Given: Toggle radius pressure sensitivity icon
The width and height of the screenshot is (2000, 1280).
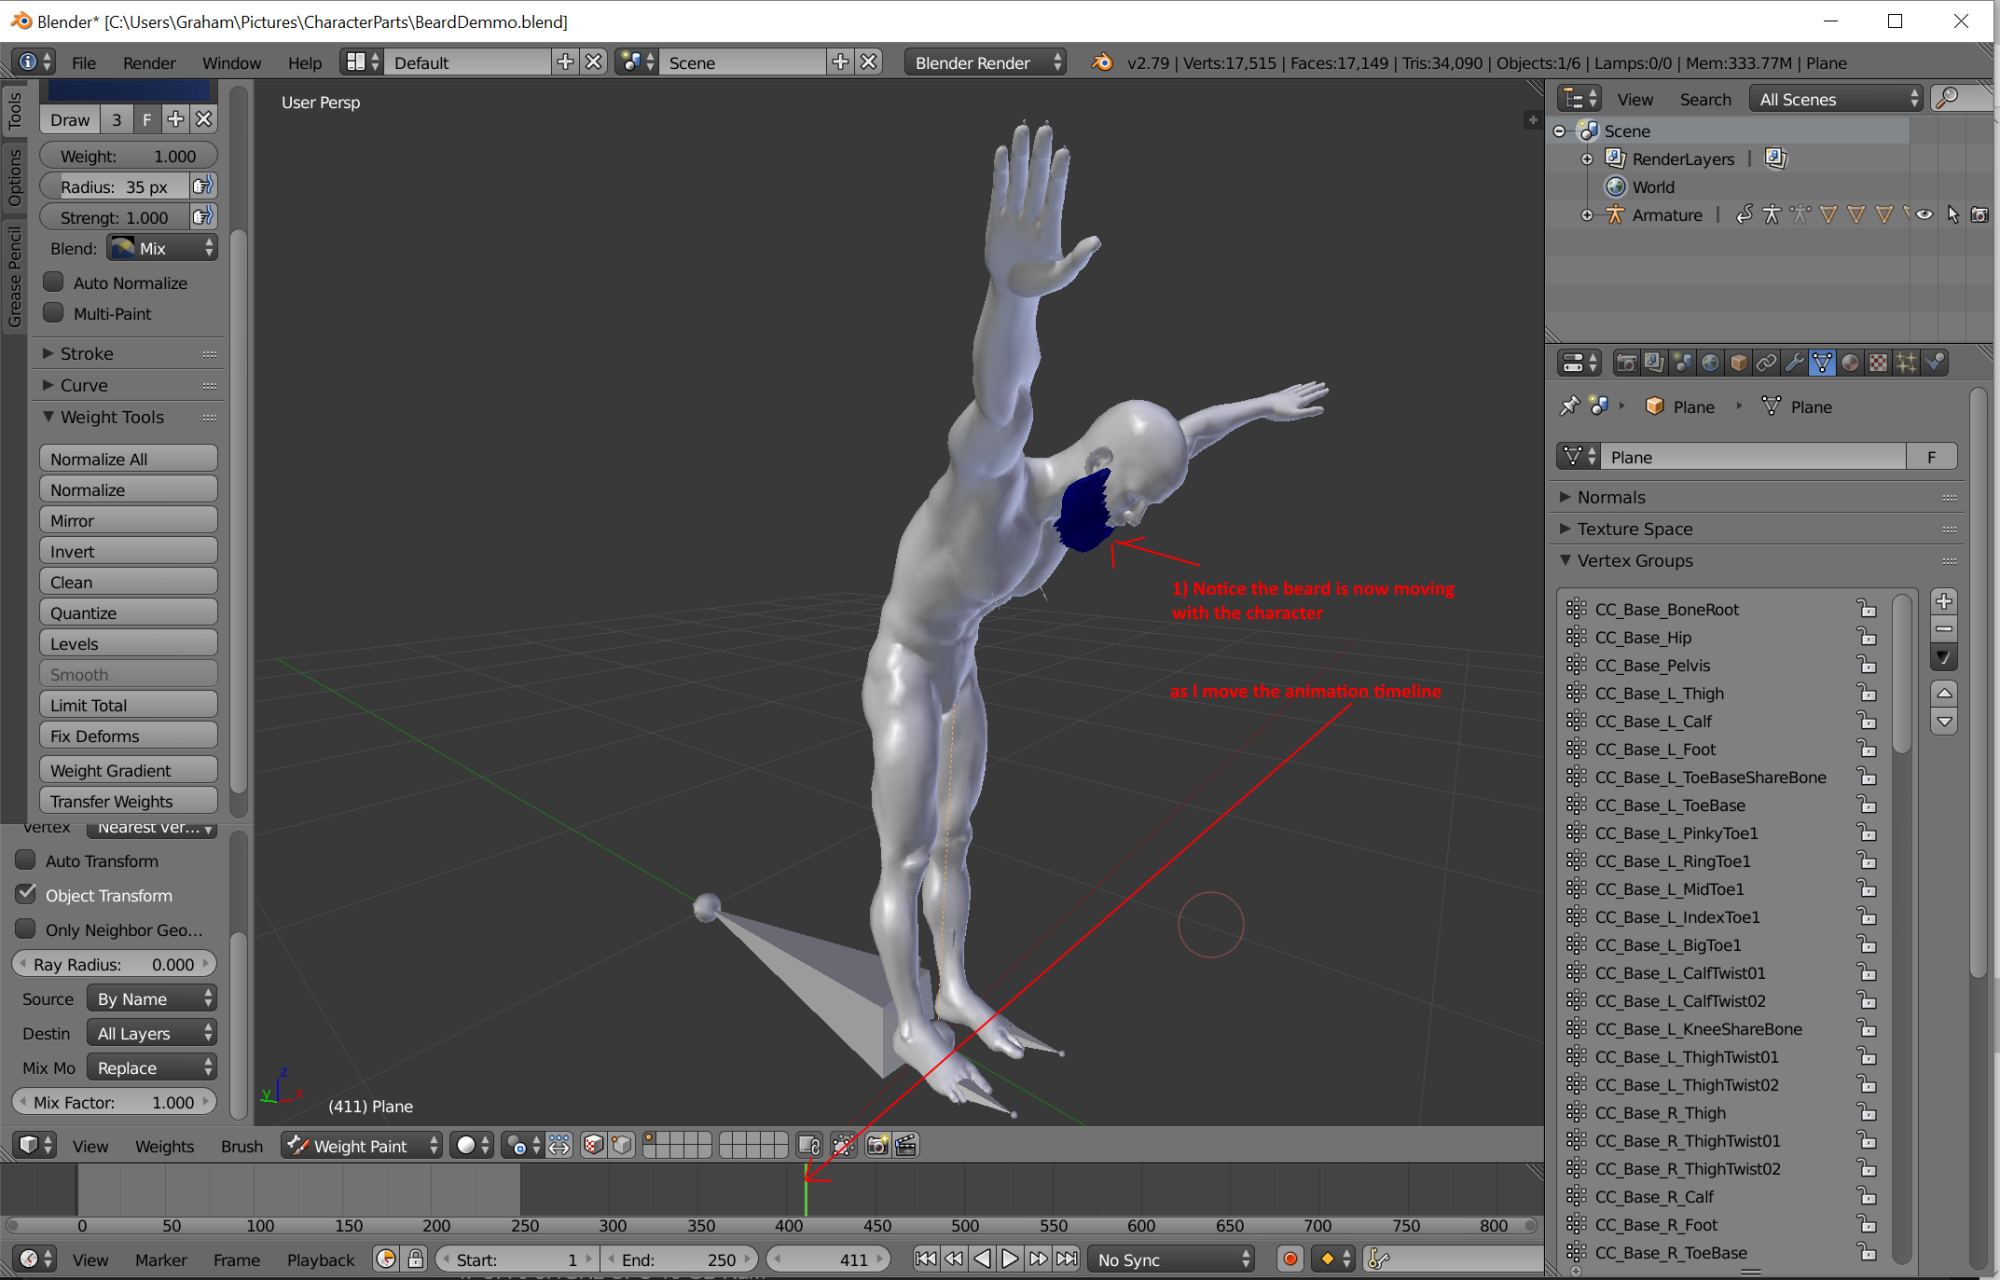Looking at the screenshot, I should click(x=203, y=186).
